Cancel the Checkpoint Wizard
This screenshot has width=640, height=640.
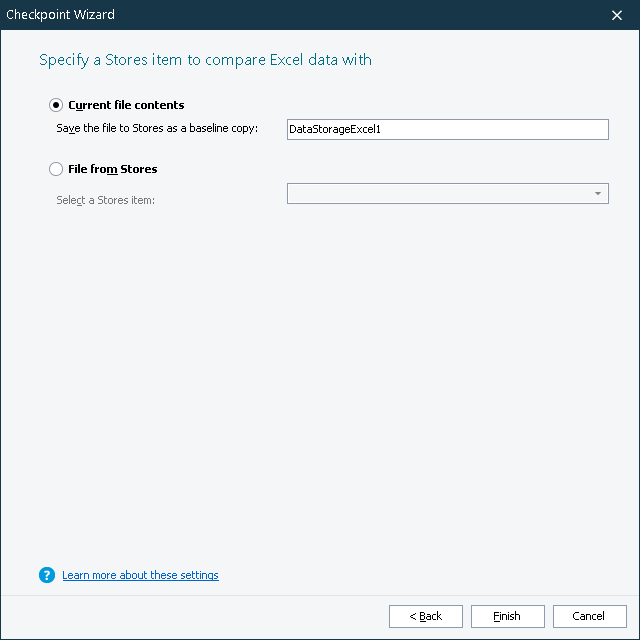590,616
